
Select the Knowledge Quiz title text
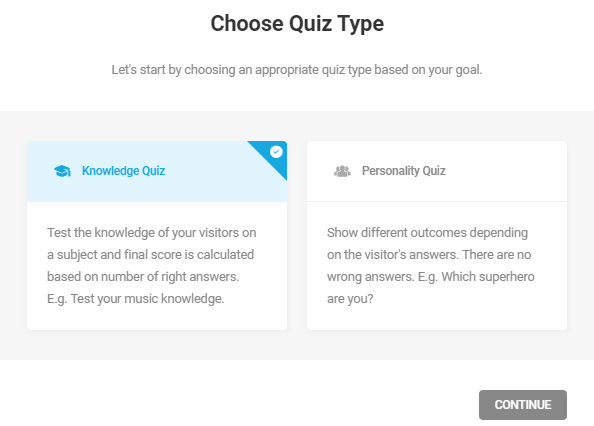click(123, 171)
